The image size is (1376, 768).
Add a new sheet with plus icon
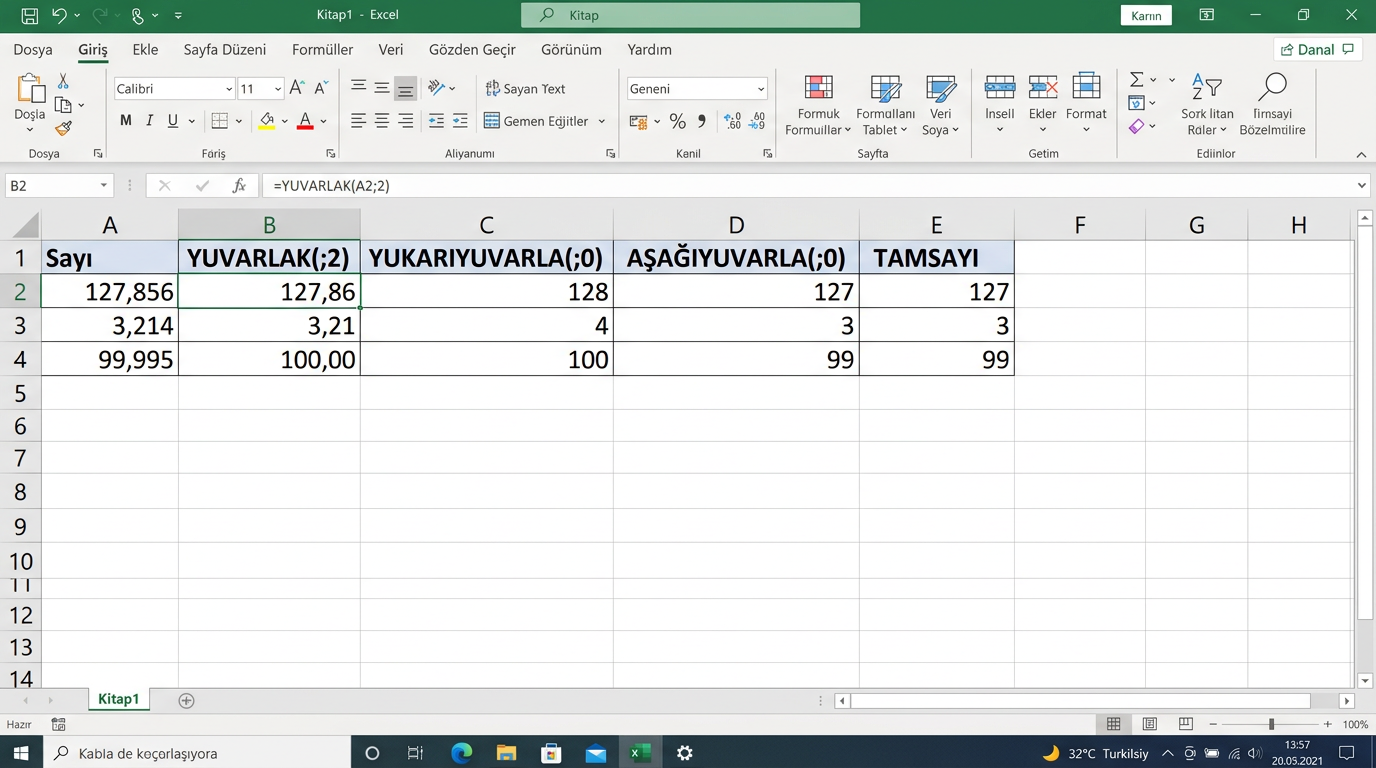point(186,700)
